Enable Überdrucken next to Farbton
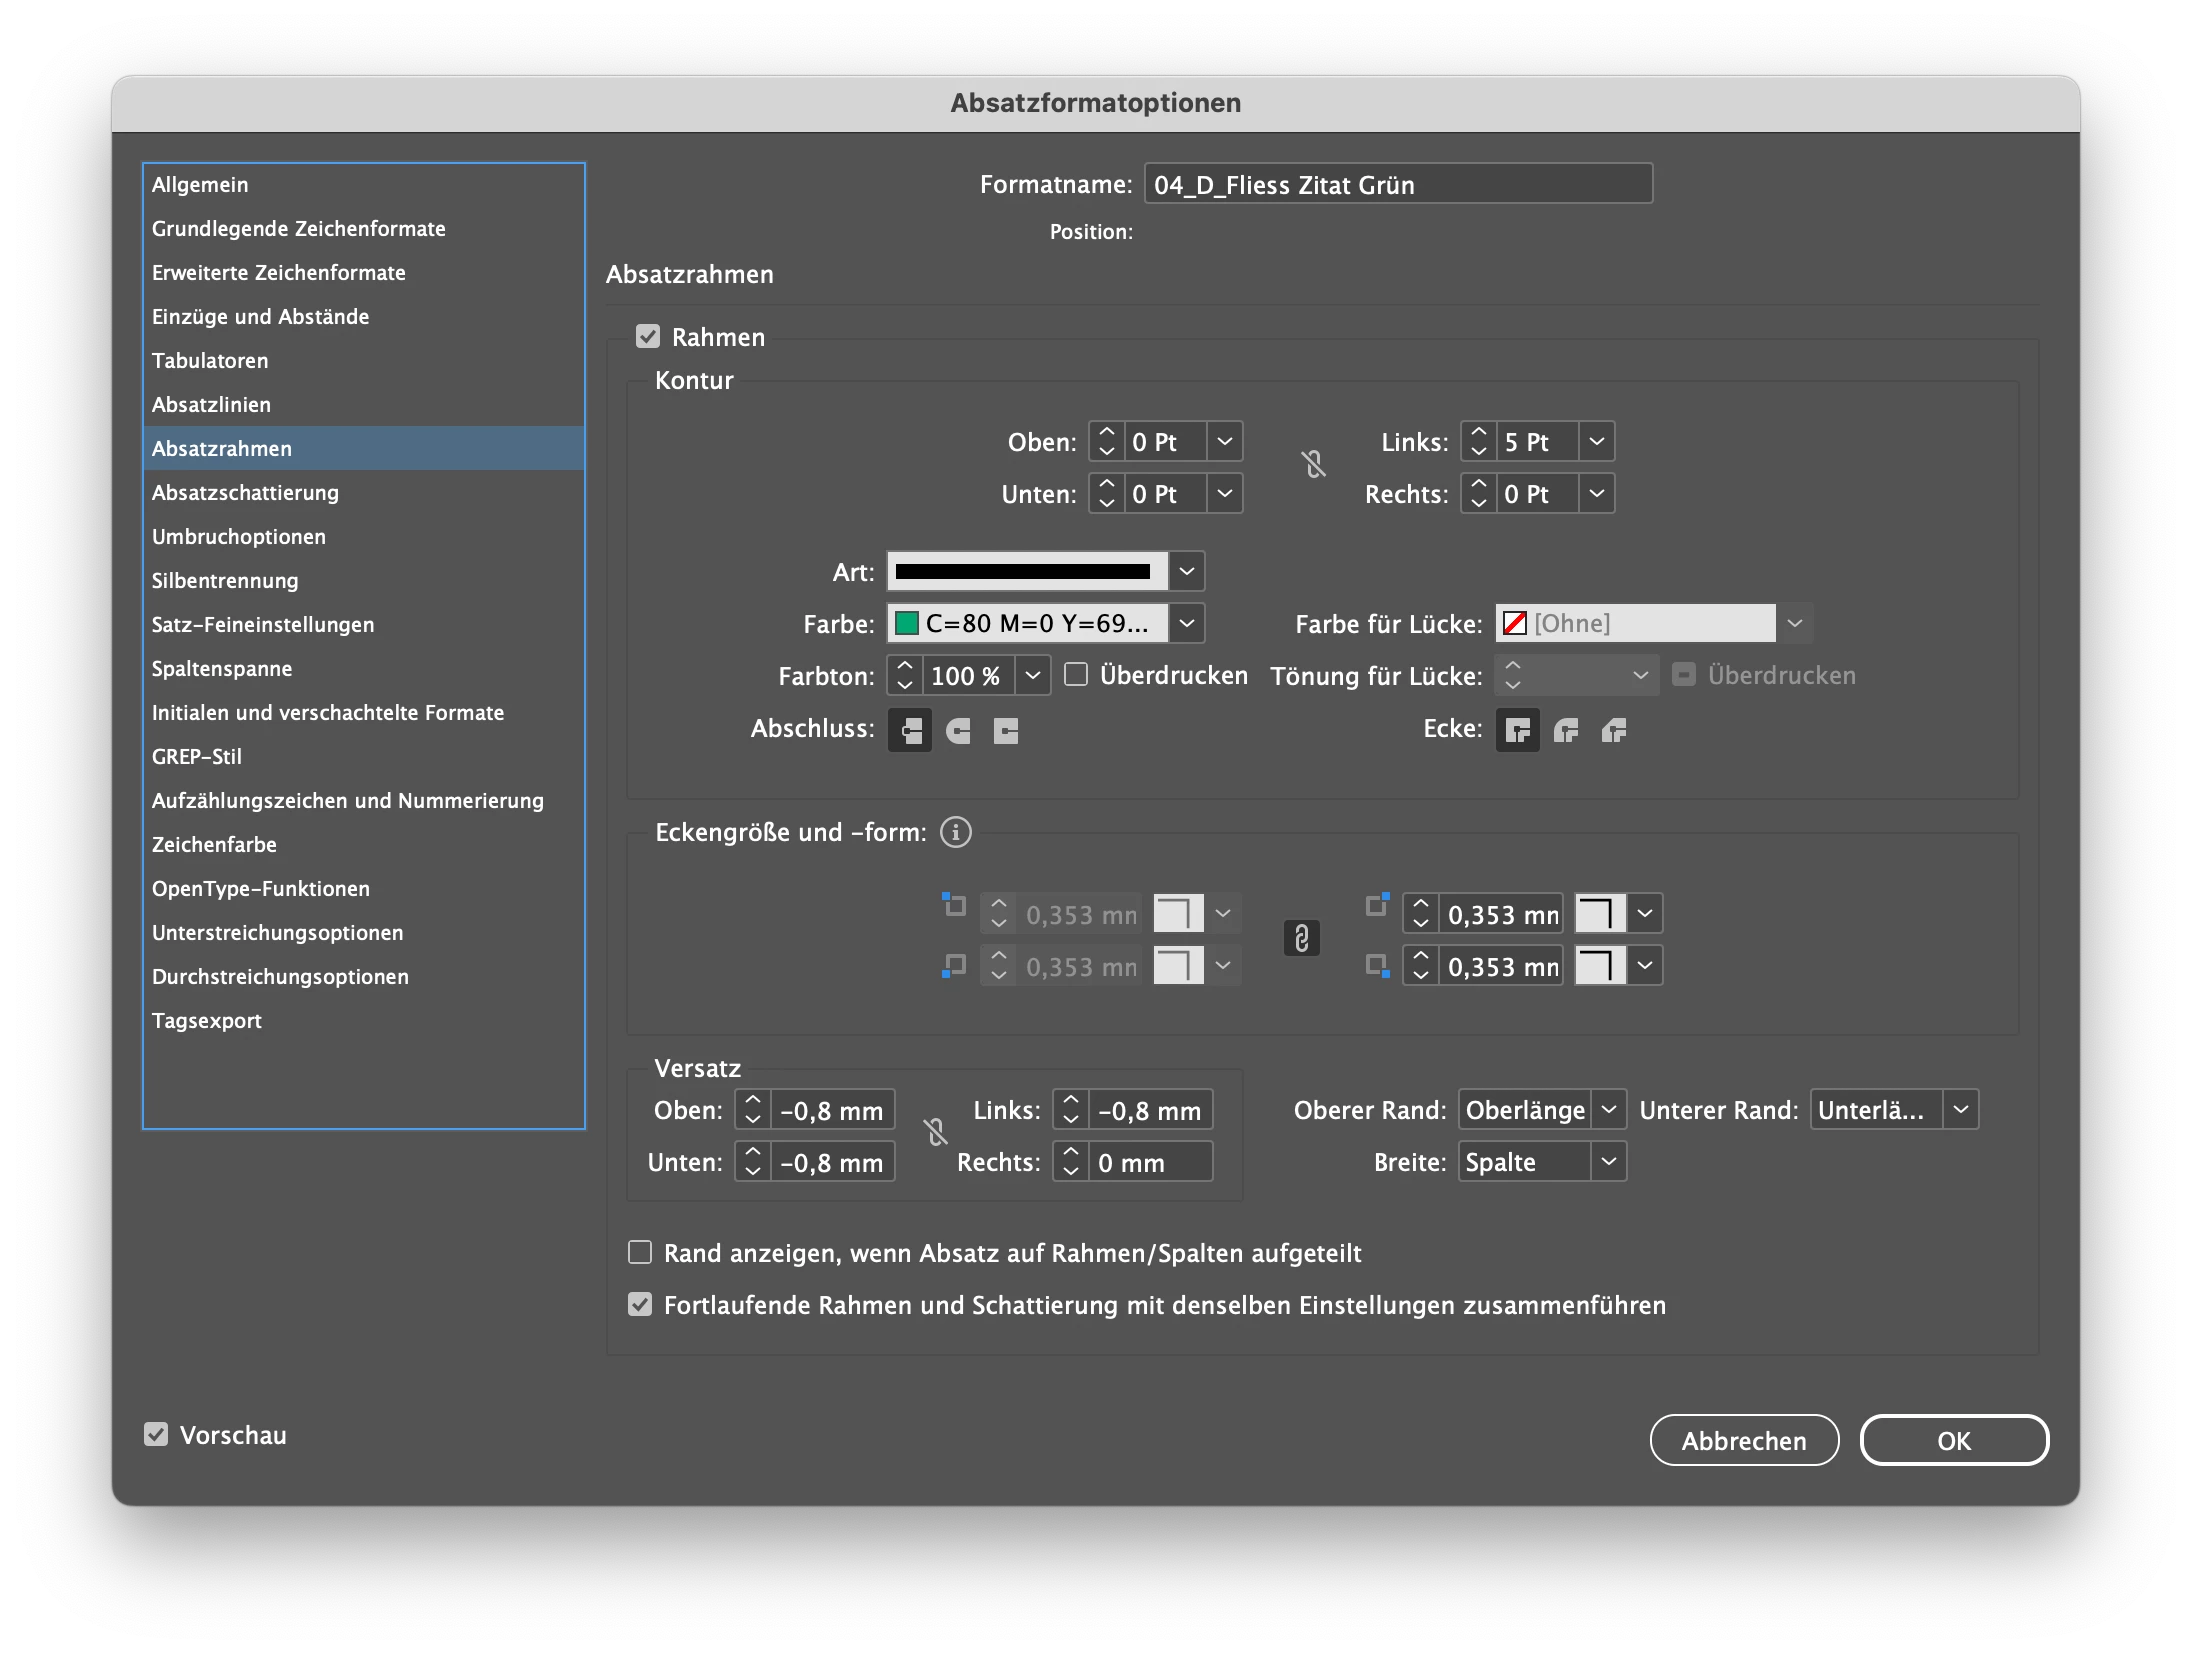This screenshot has height=1654, width=2192. (x=1076, y=675)
